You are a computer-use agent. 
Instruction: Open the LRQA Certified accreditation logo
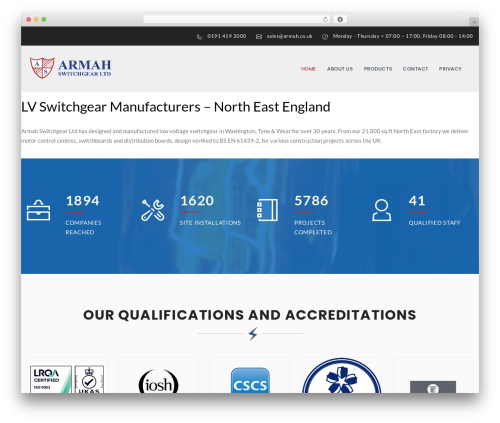51,379
